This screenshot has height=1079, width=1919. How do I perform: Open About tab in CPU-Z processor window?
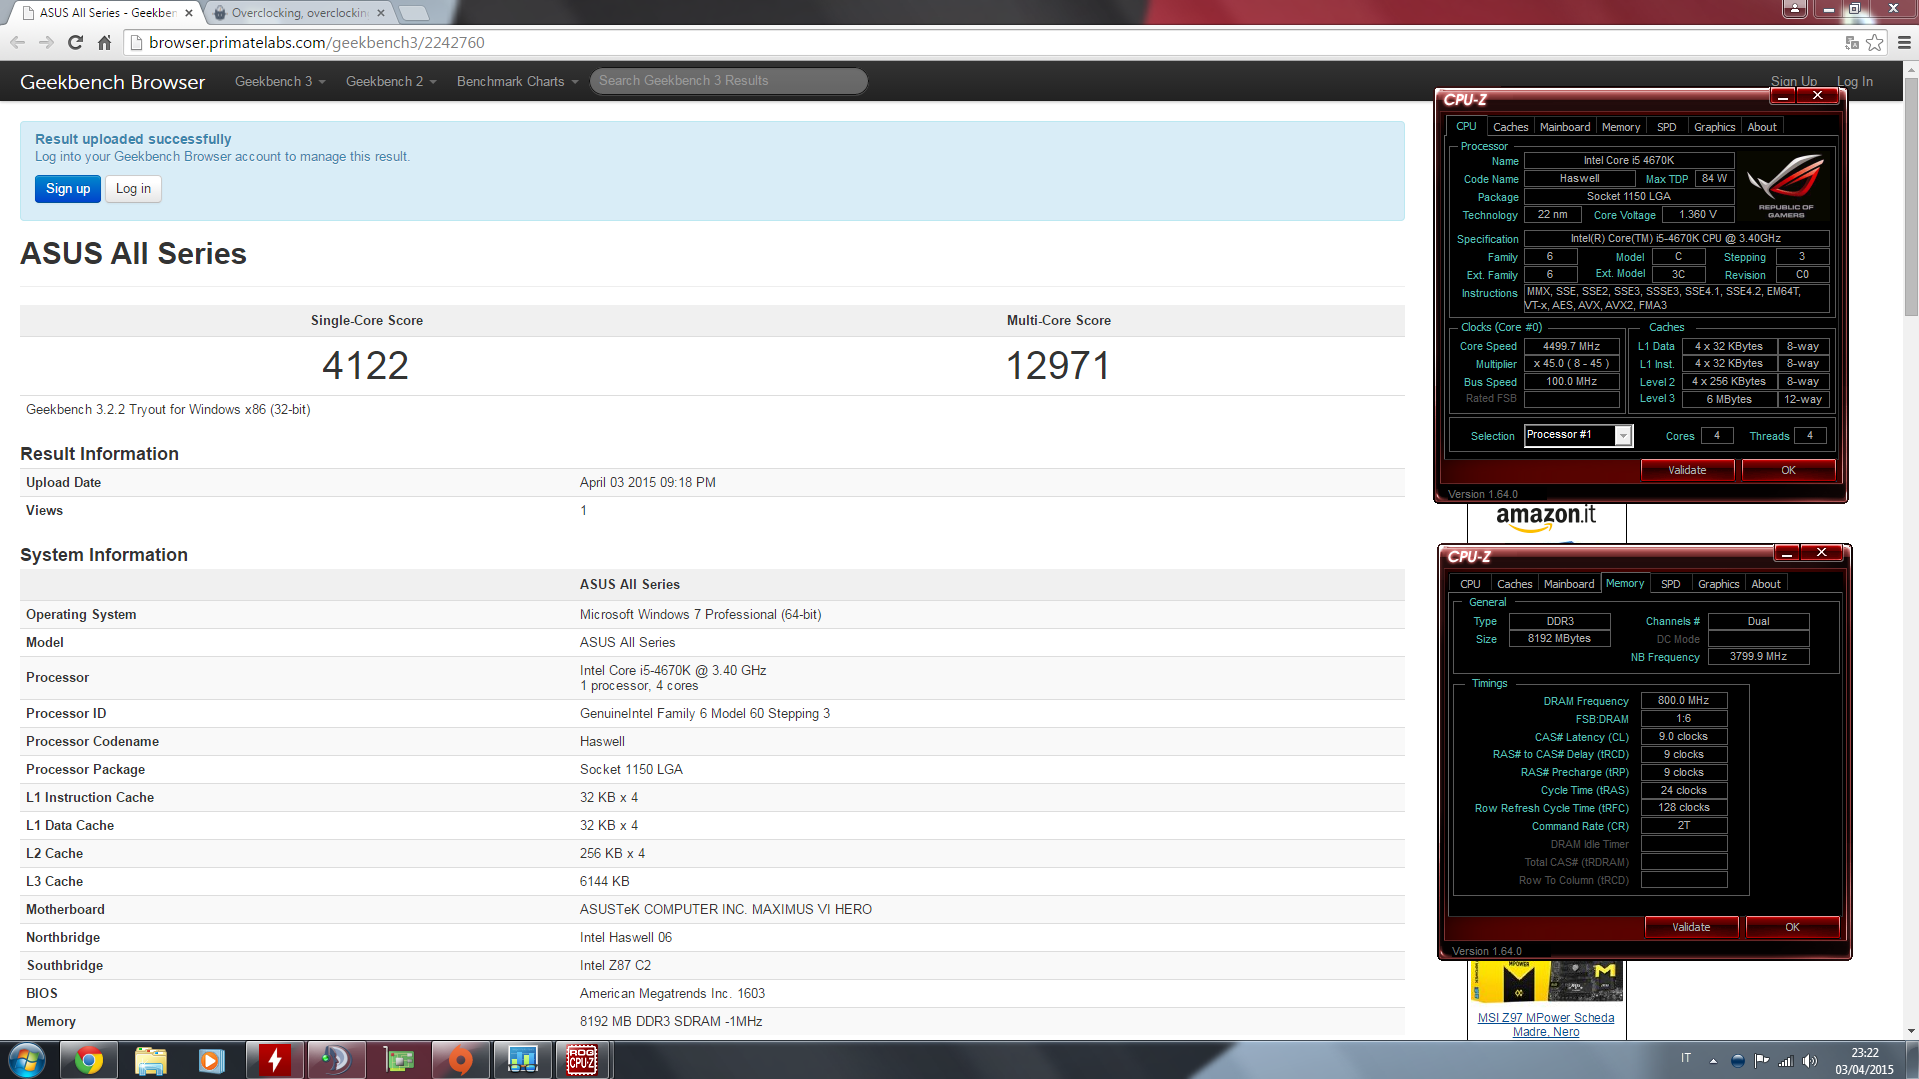click(x=1762, y=127)
